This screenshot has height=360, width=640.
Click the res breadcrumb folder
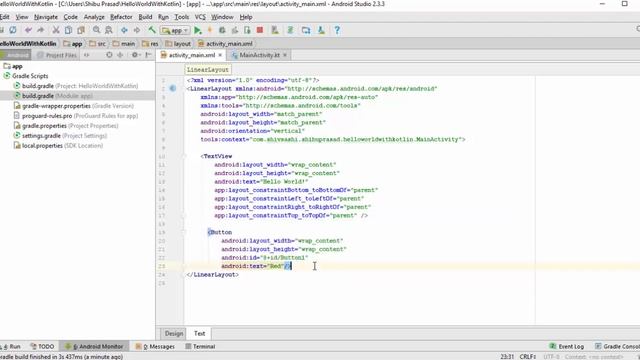point(150,44)
